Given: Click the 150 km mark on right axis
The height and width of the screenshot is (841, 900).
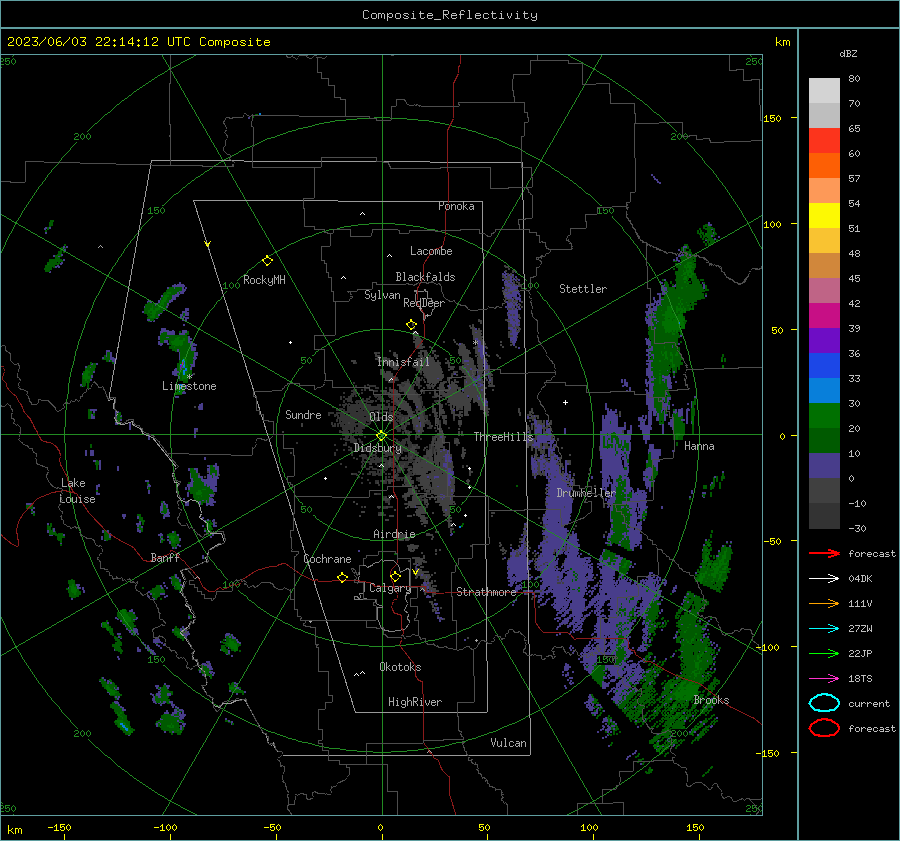Looking at the screenshot, I should click(773, 118).
